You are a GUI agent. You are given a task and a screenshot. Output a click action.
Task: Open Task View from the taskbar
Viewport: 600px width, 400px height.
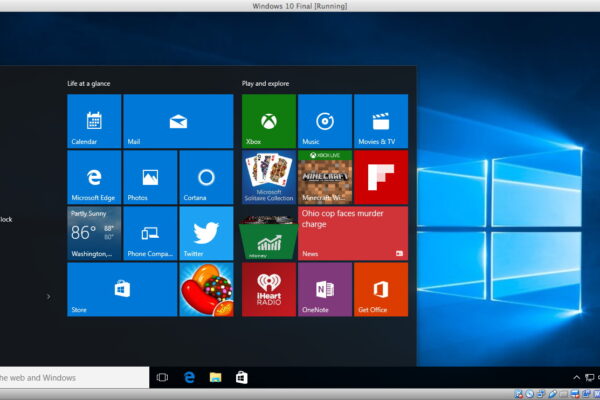pyautogui.click(x=162, y=378)
